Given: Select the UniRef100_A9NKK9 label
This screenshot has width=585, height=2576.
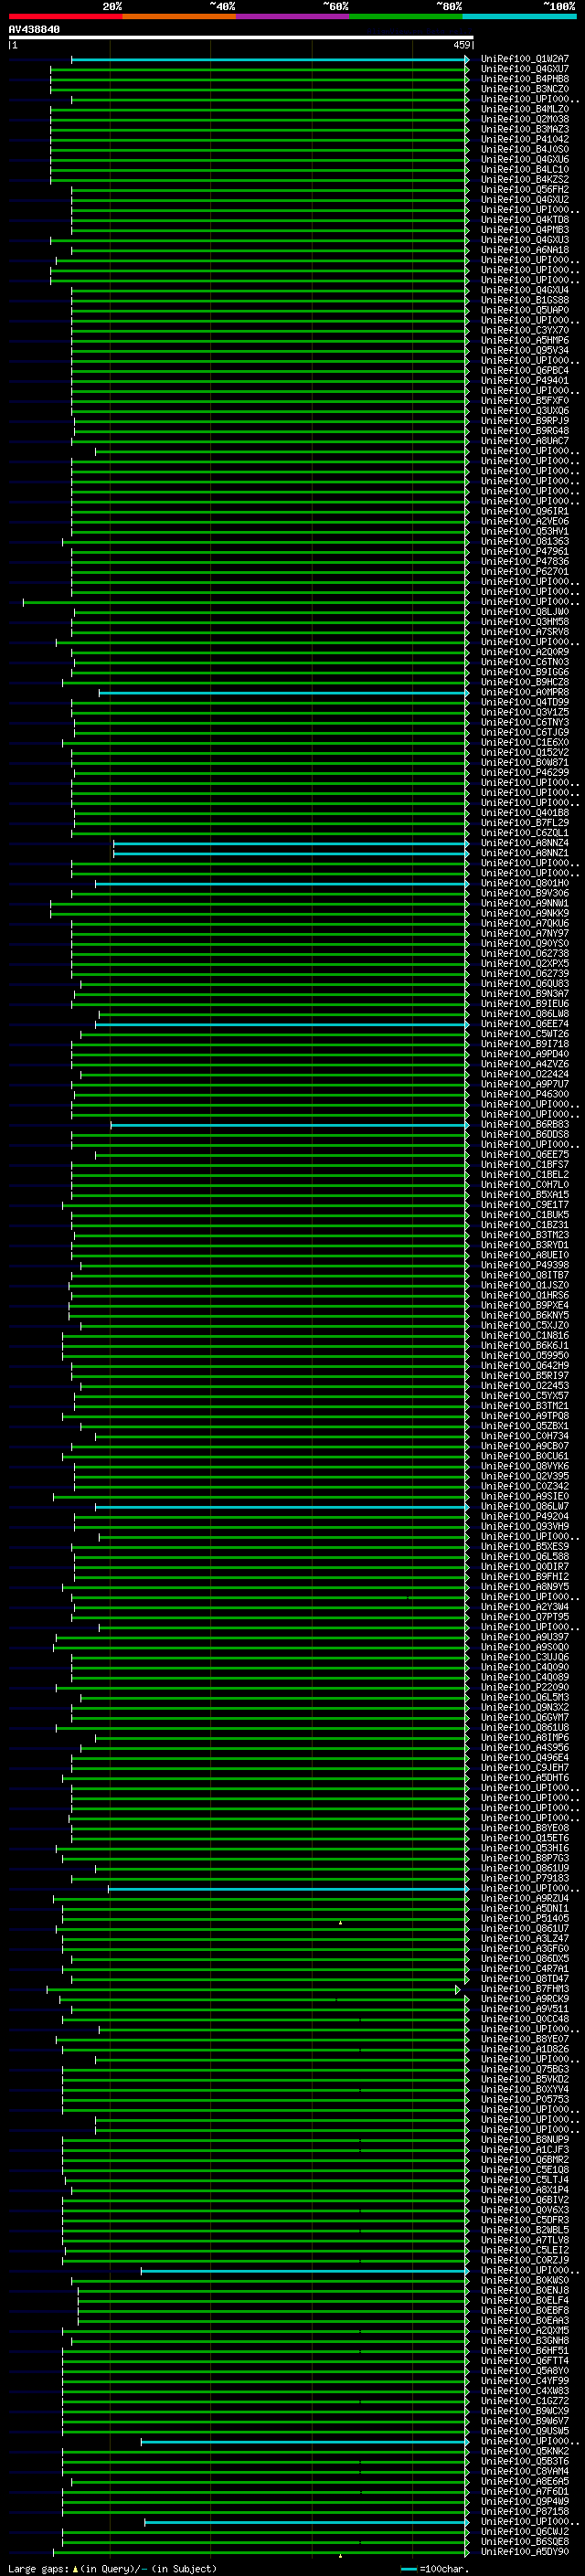Looking at the screenshot, I should (x=524, y=913).
